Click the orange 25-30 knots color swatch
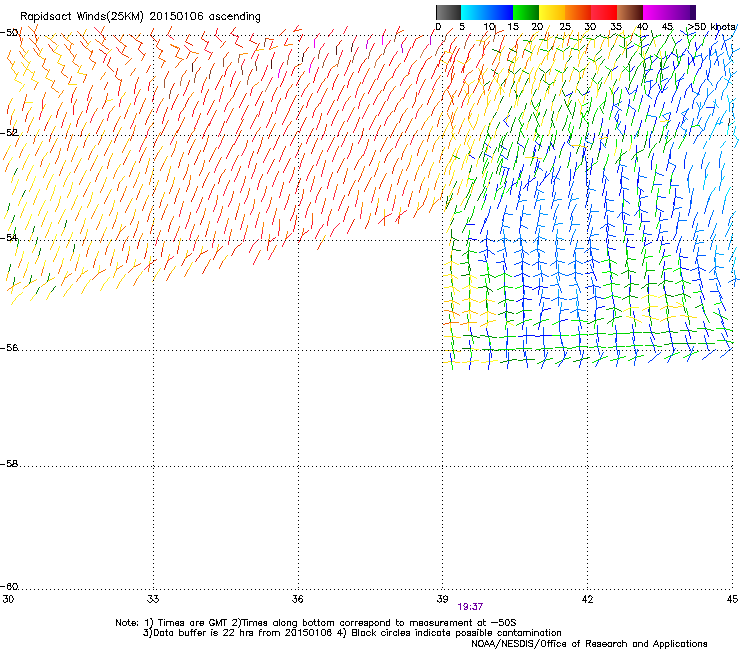 point(578,12)
